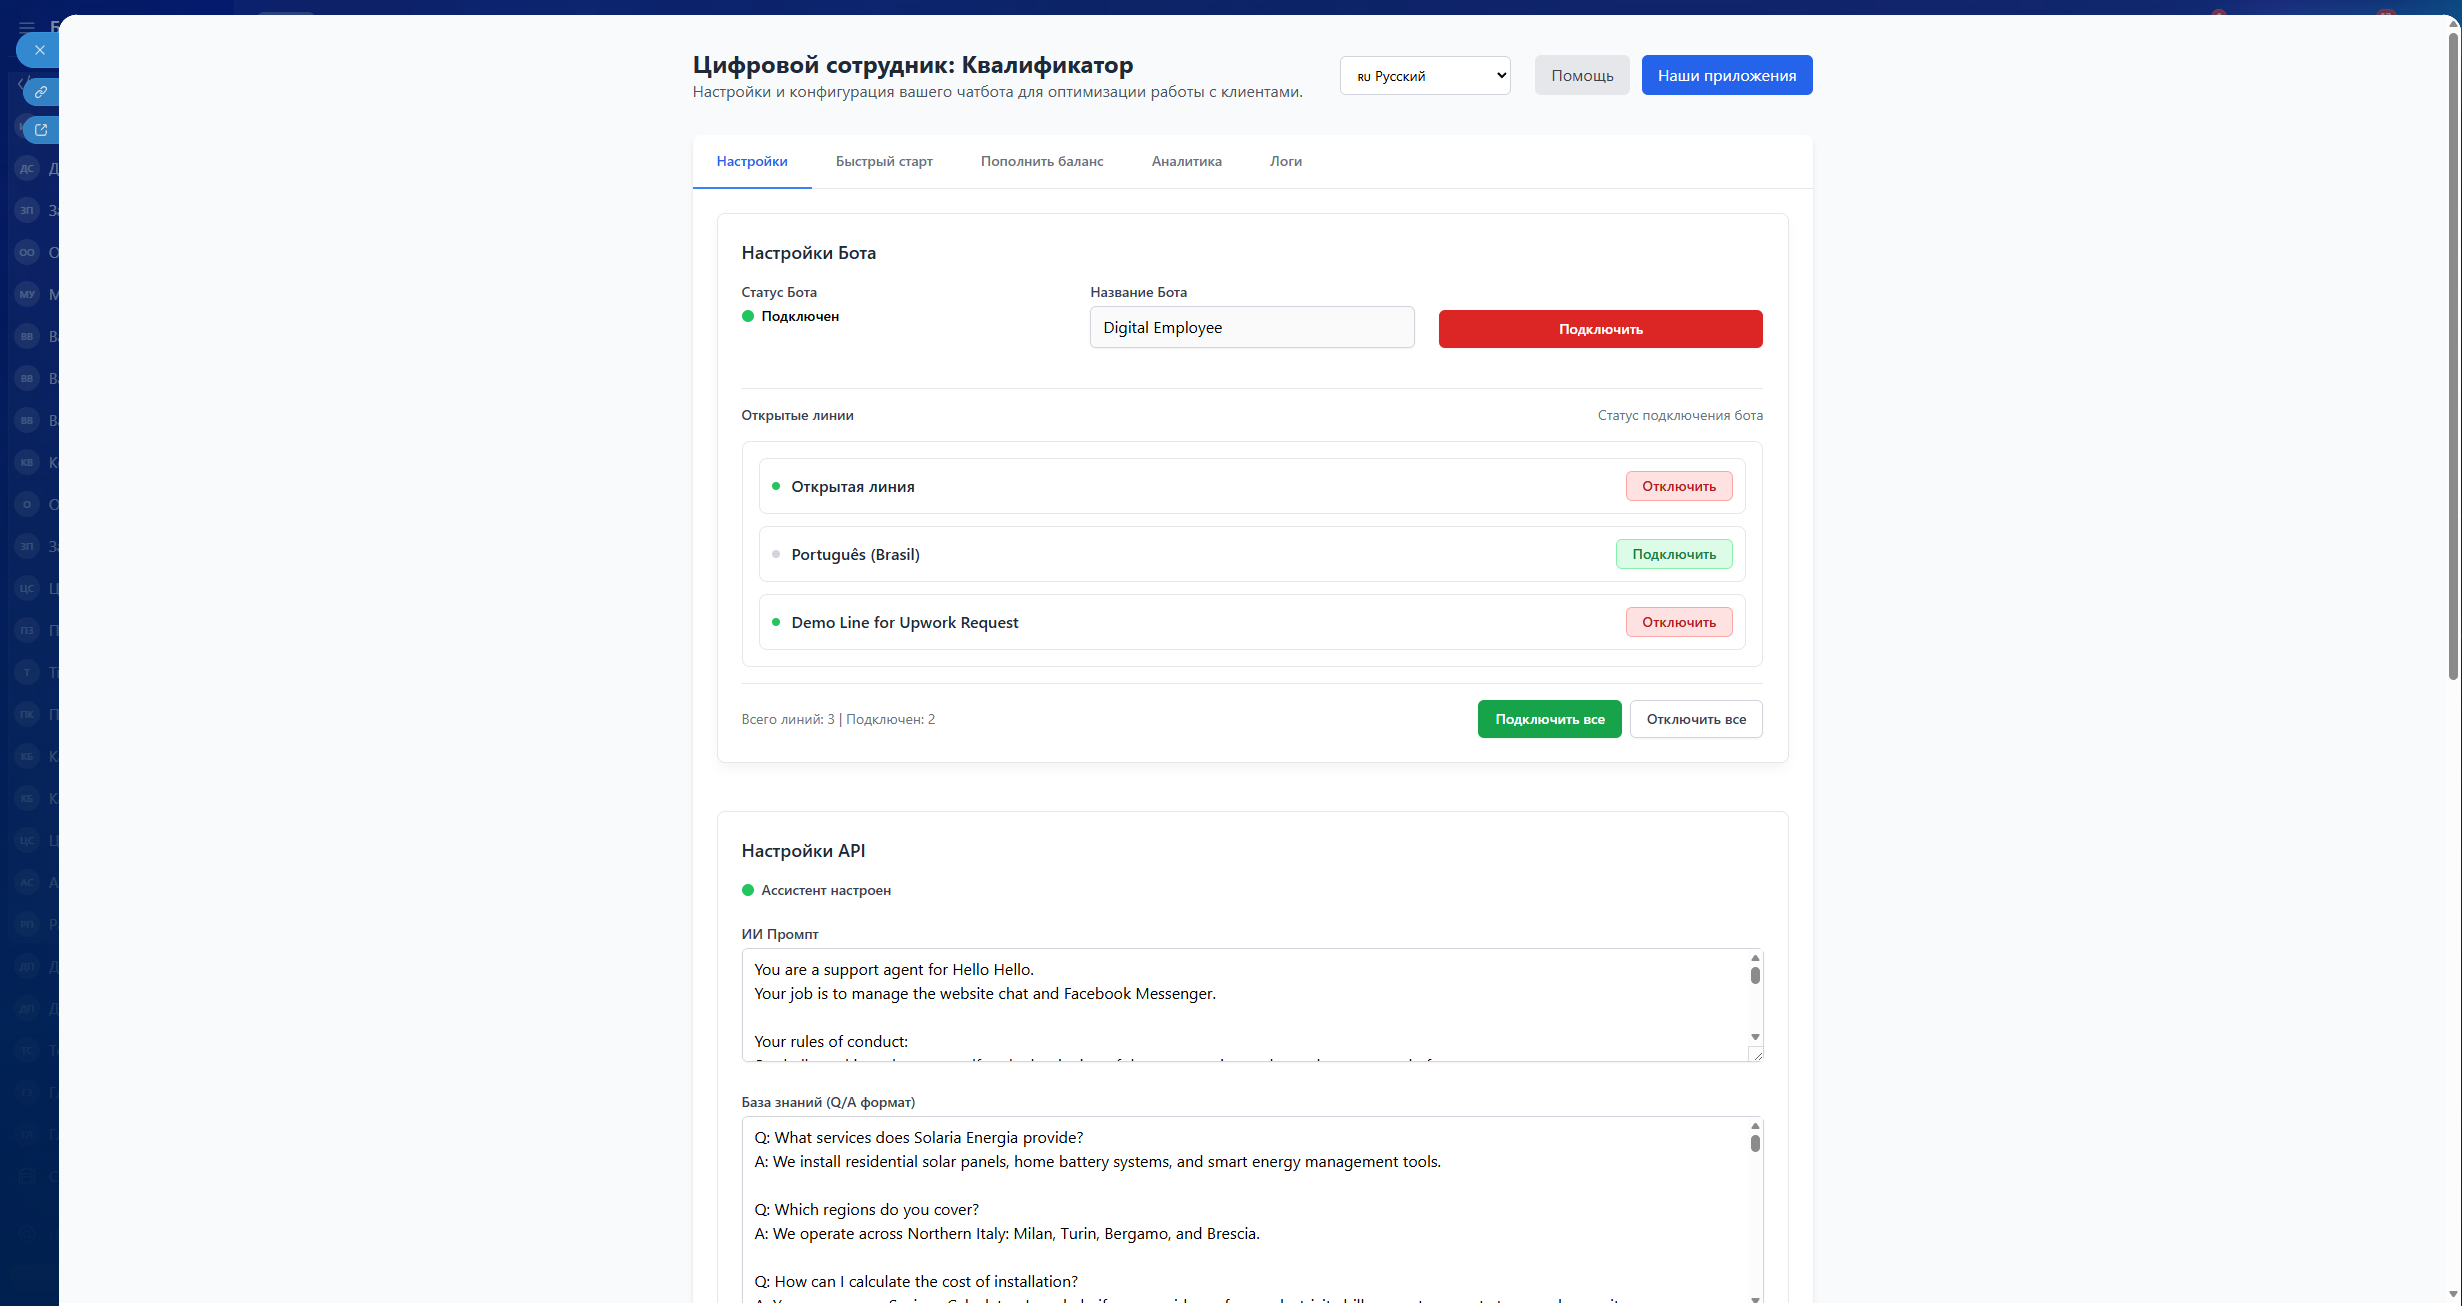This screenshot has height=1306, width=2462.
Task: Open the panel in a new window icon
Action: [x=41, y=130]
